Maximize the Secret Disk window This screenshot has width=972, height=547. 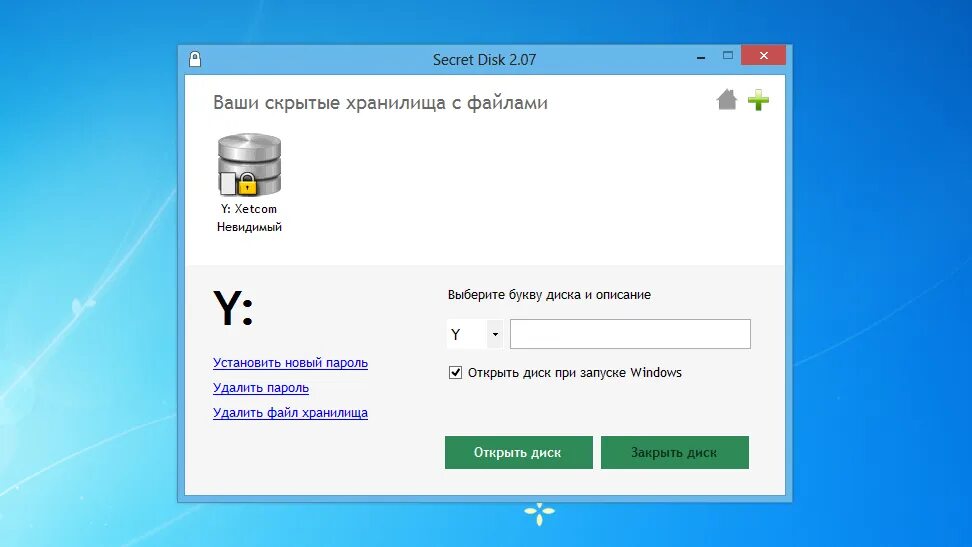pos(728,55)
